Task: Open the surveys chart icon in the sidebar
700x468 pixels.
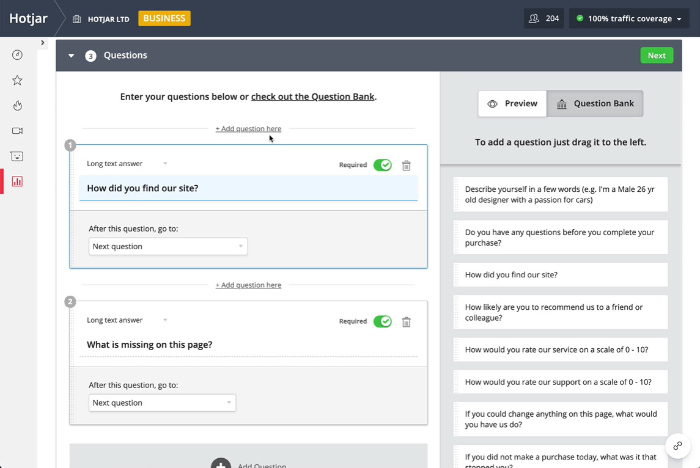Action: point(17,182)
